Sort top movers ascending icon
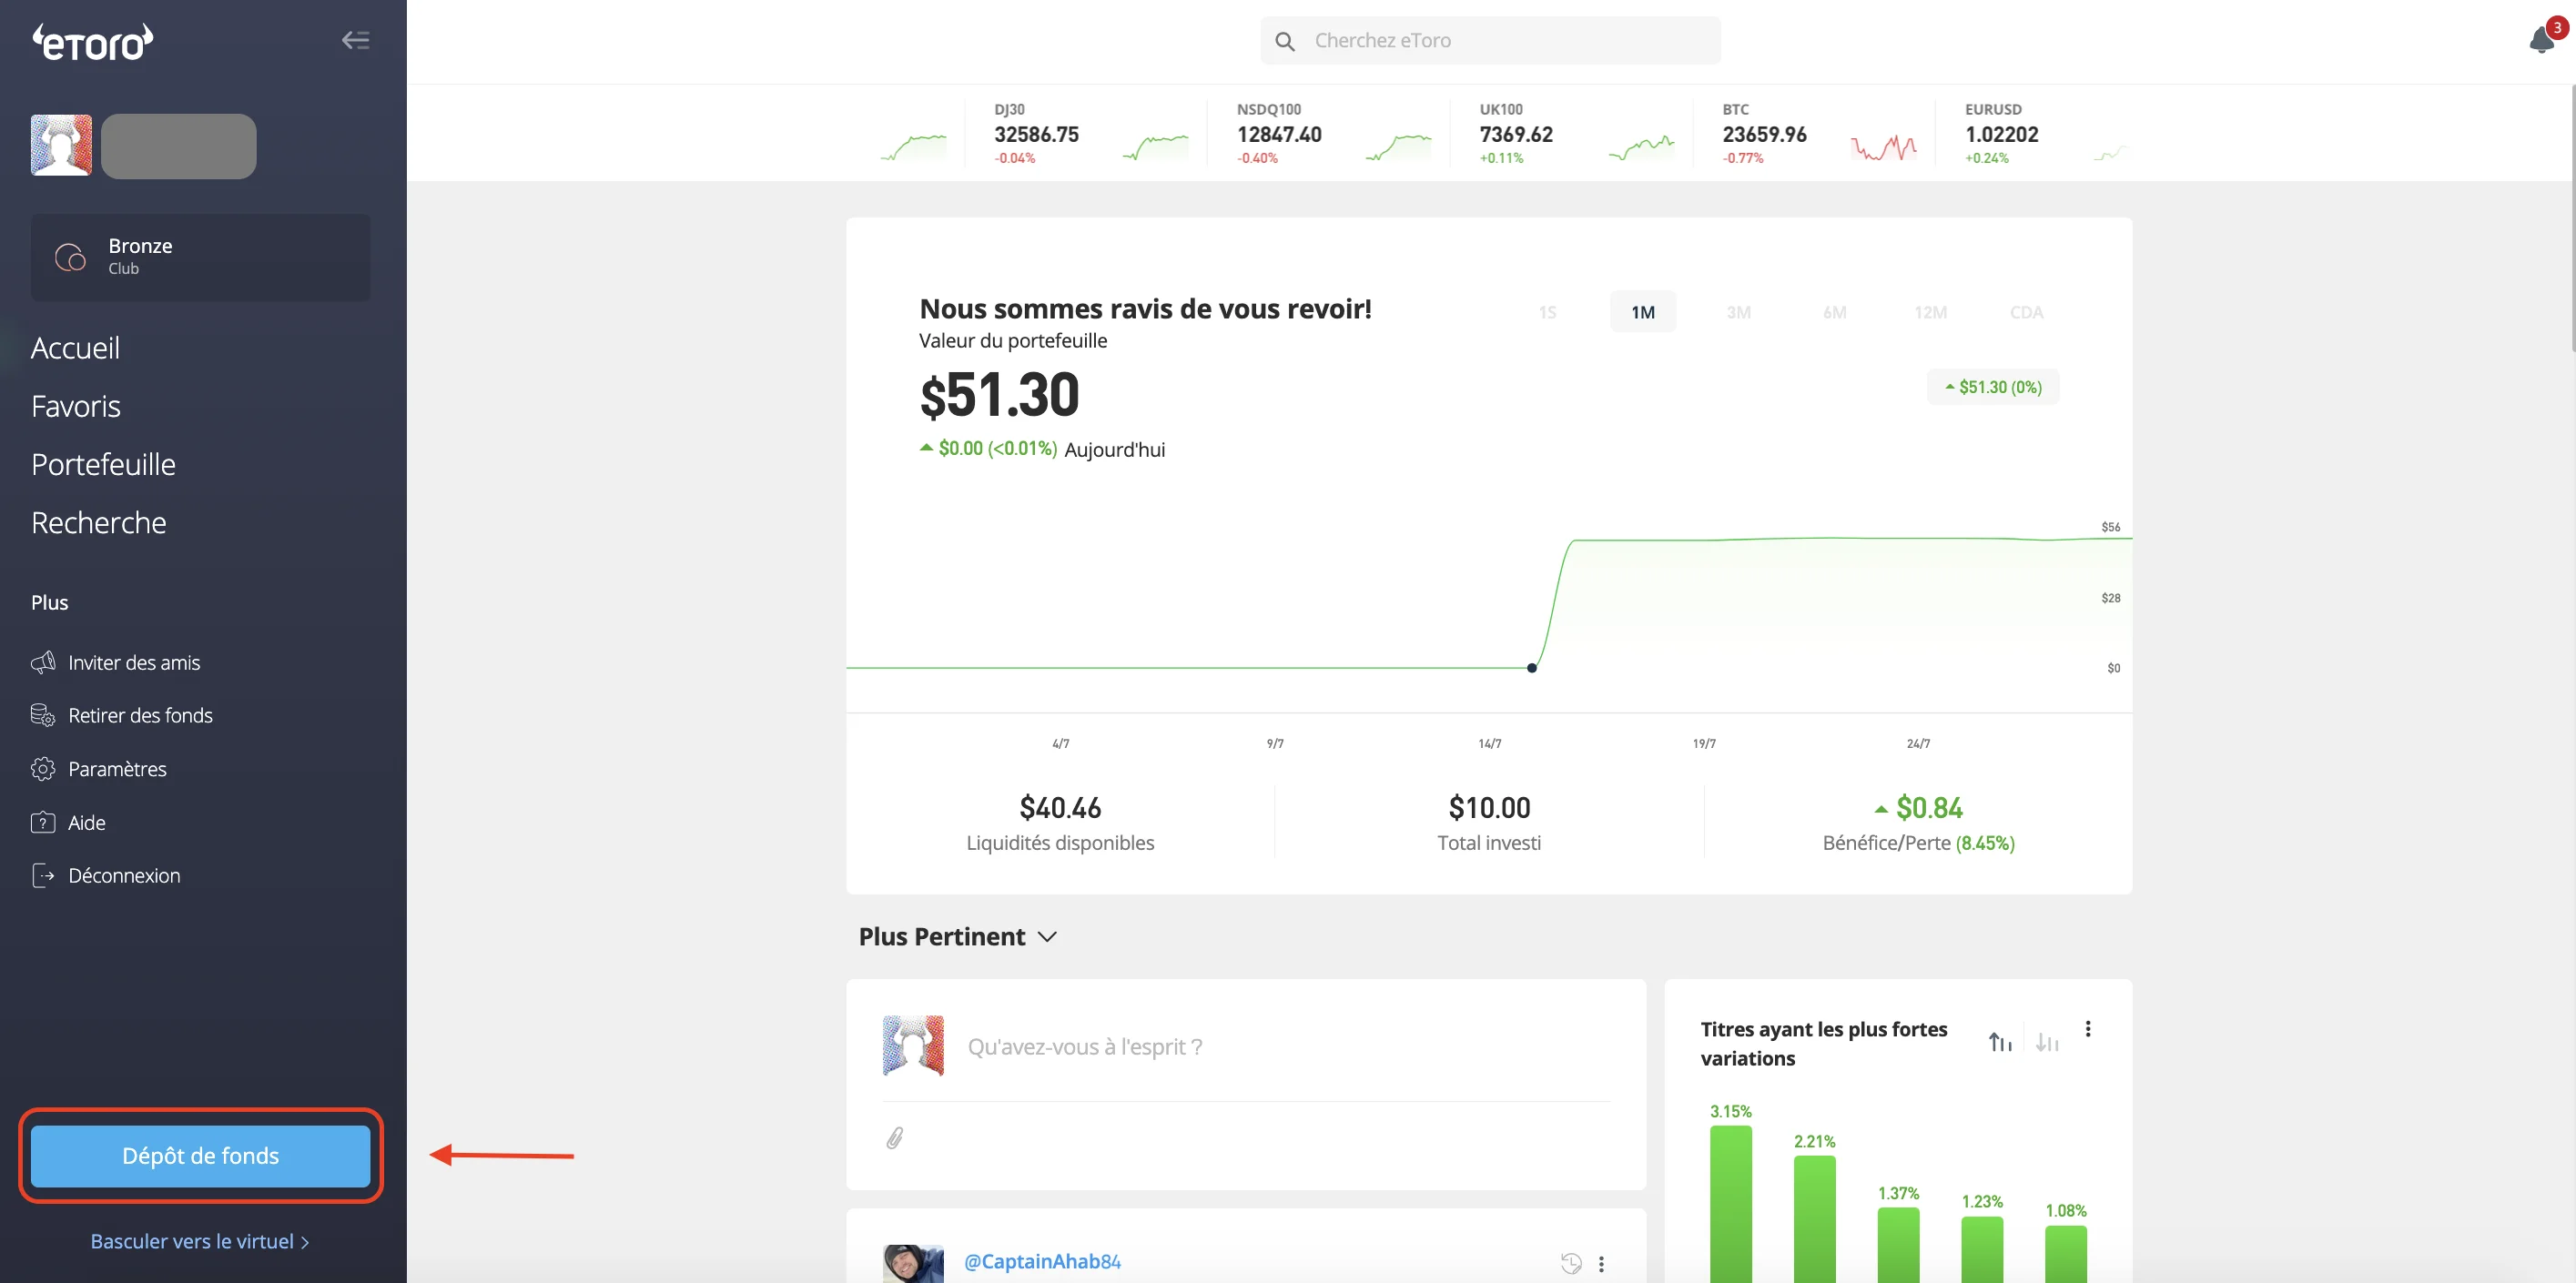Viewport: 2576px width, 1283px height. coord(1999,1042)
